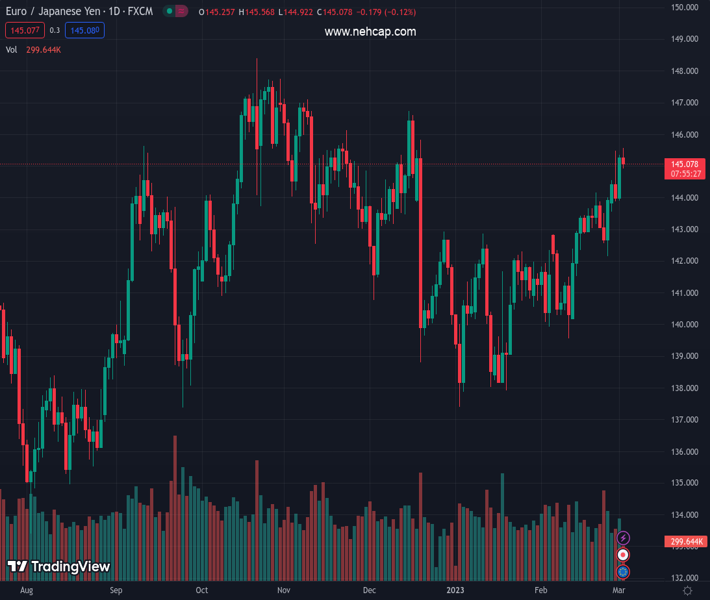Click the Oct label on time axis
The width and height of the screenshot is (710, 600).
(x=201, y=591)
